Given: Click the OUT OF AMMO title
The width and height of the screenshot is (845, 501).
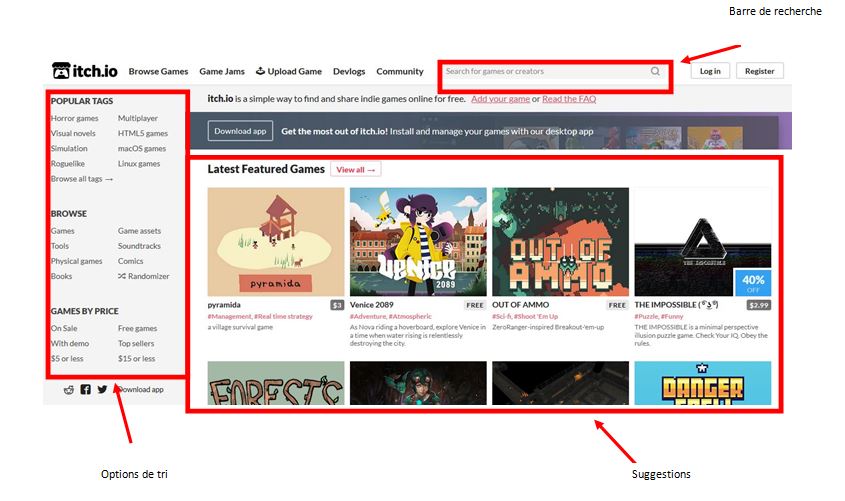Looking at the screenshot, I should click(521, 305).
